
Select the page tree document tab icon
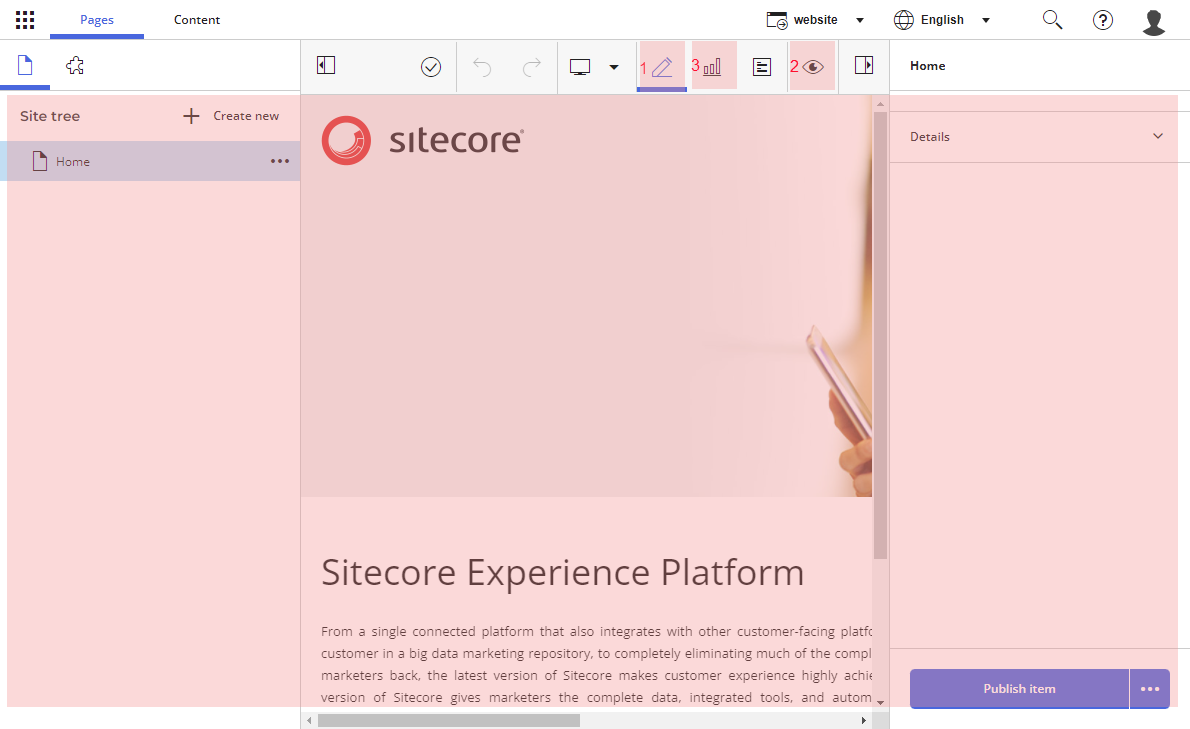click(x=25, y=65)
